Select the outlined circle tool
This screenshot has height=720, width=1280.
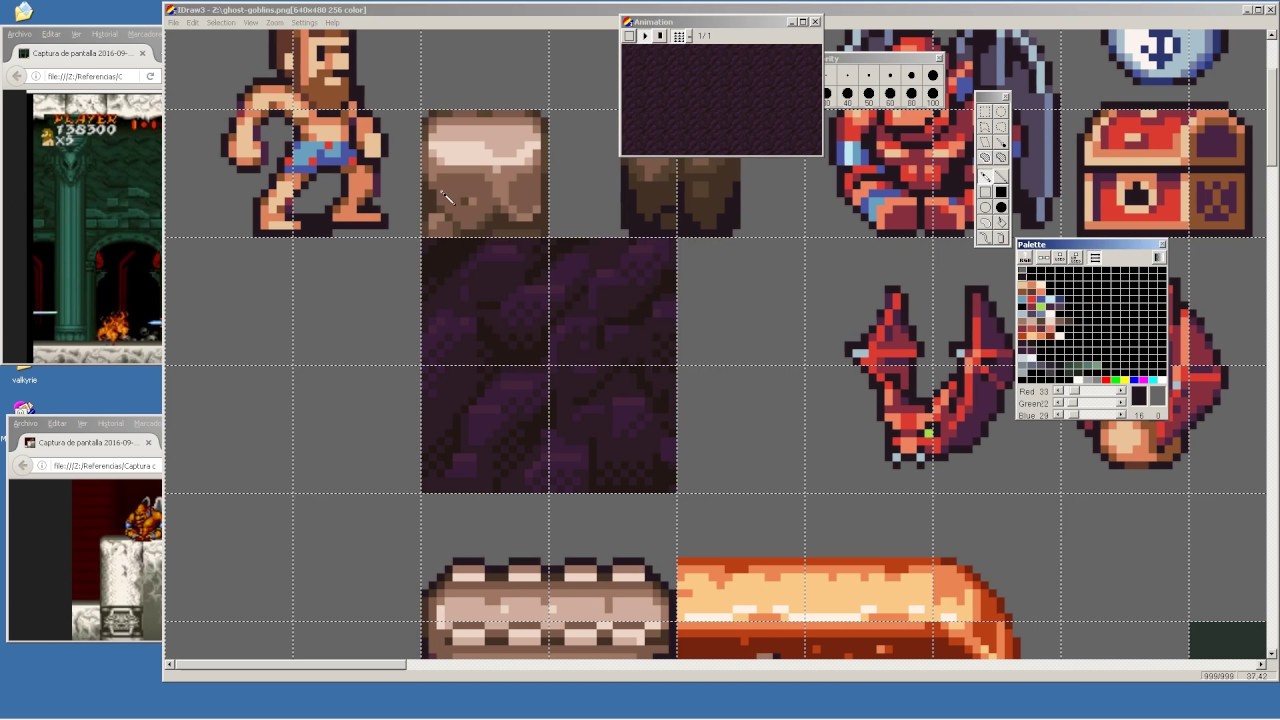coord(985,207)
